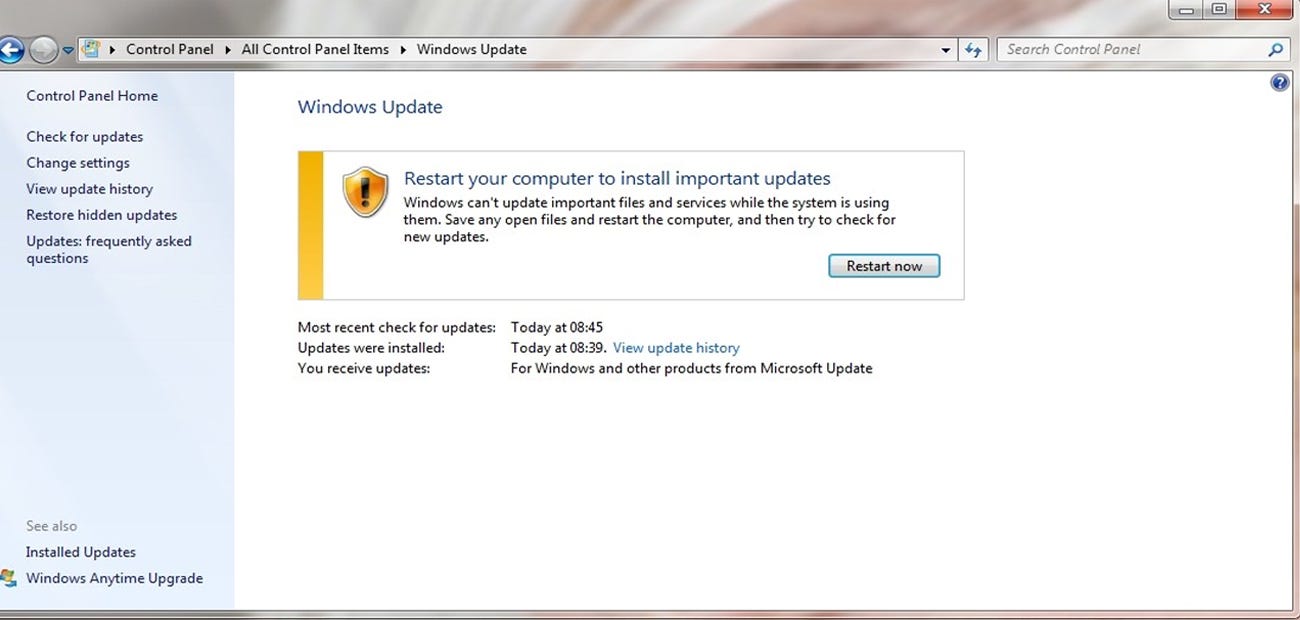1300x620 pixels.
Task: Click View update history next to 08:39
Action: (676, 348)
